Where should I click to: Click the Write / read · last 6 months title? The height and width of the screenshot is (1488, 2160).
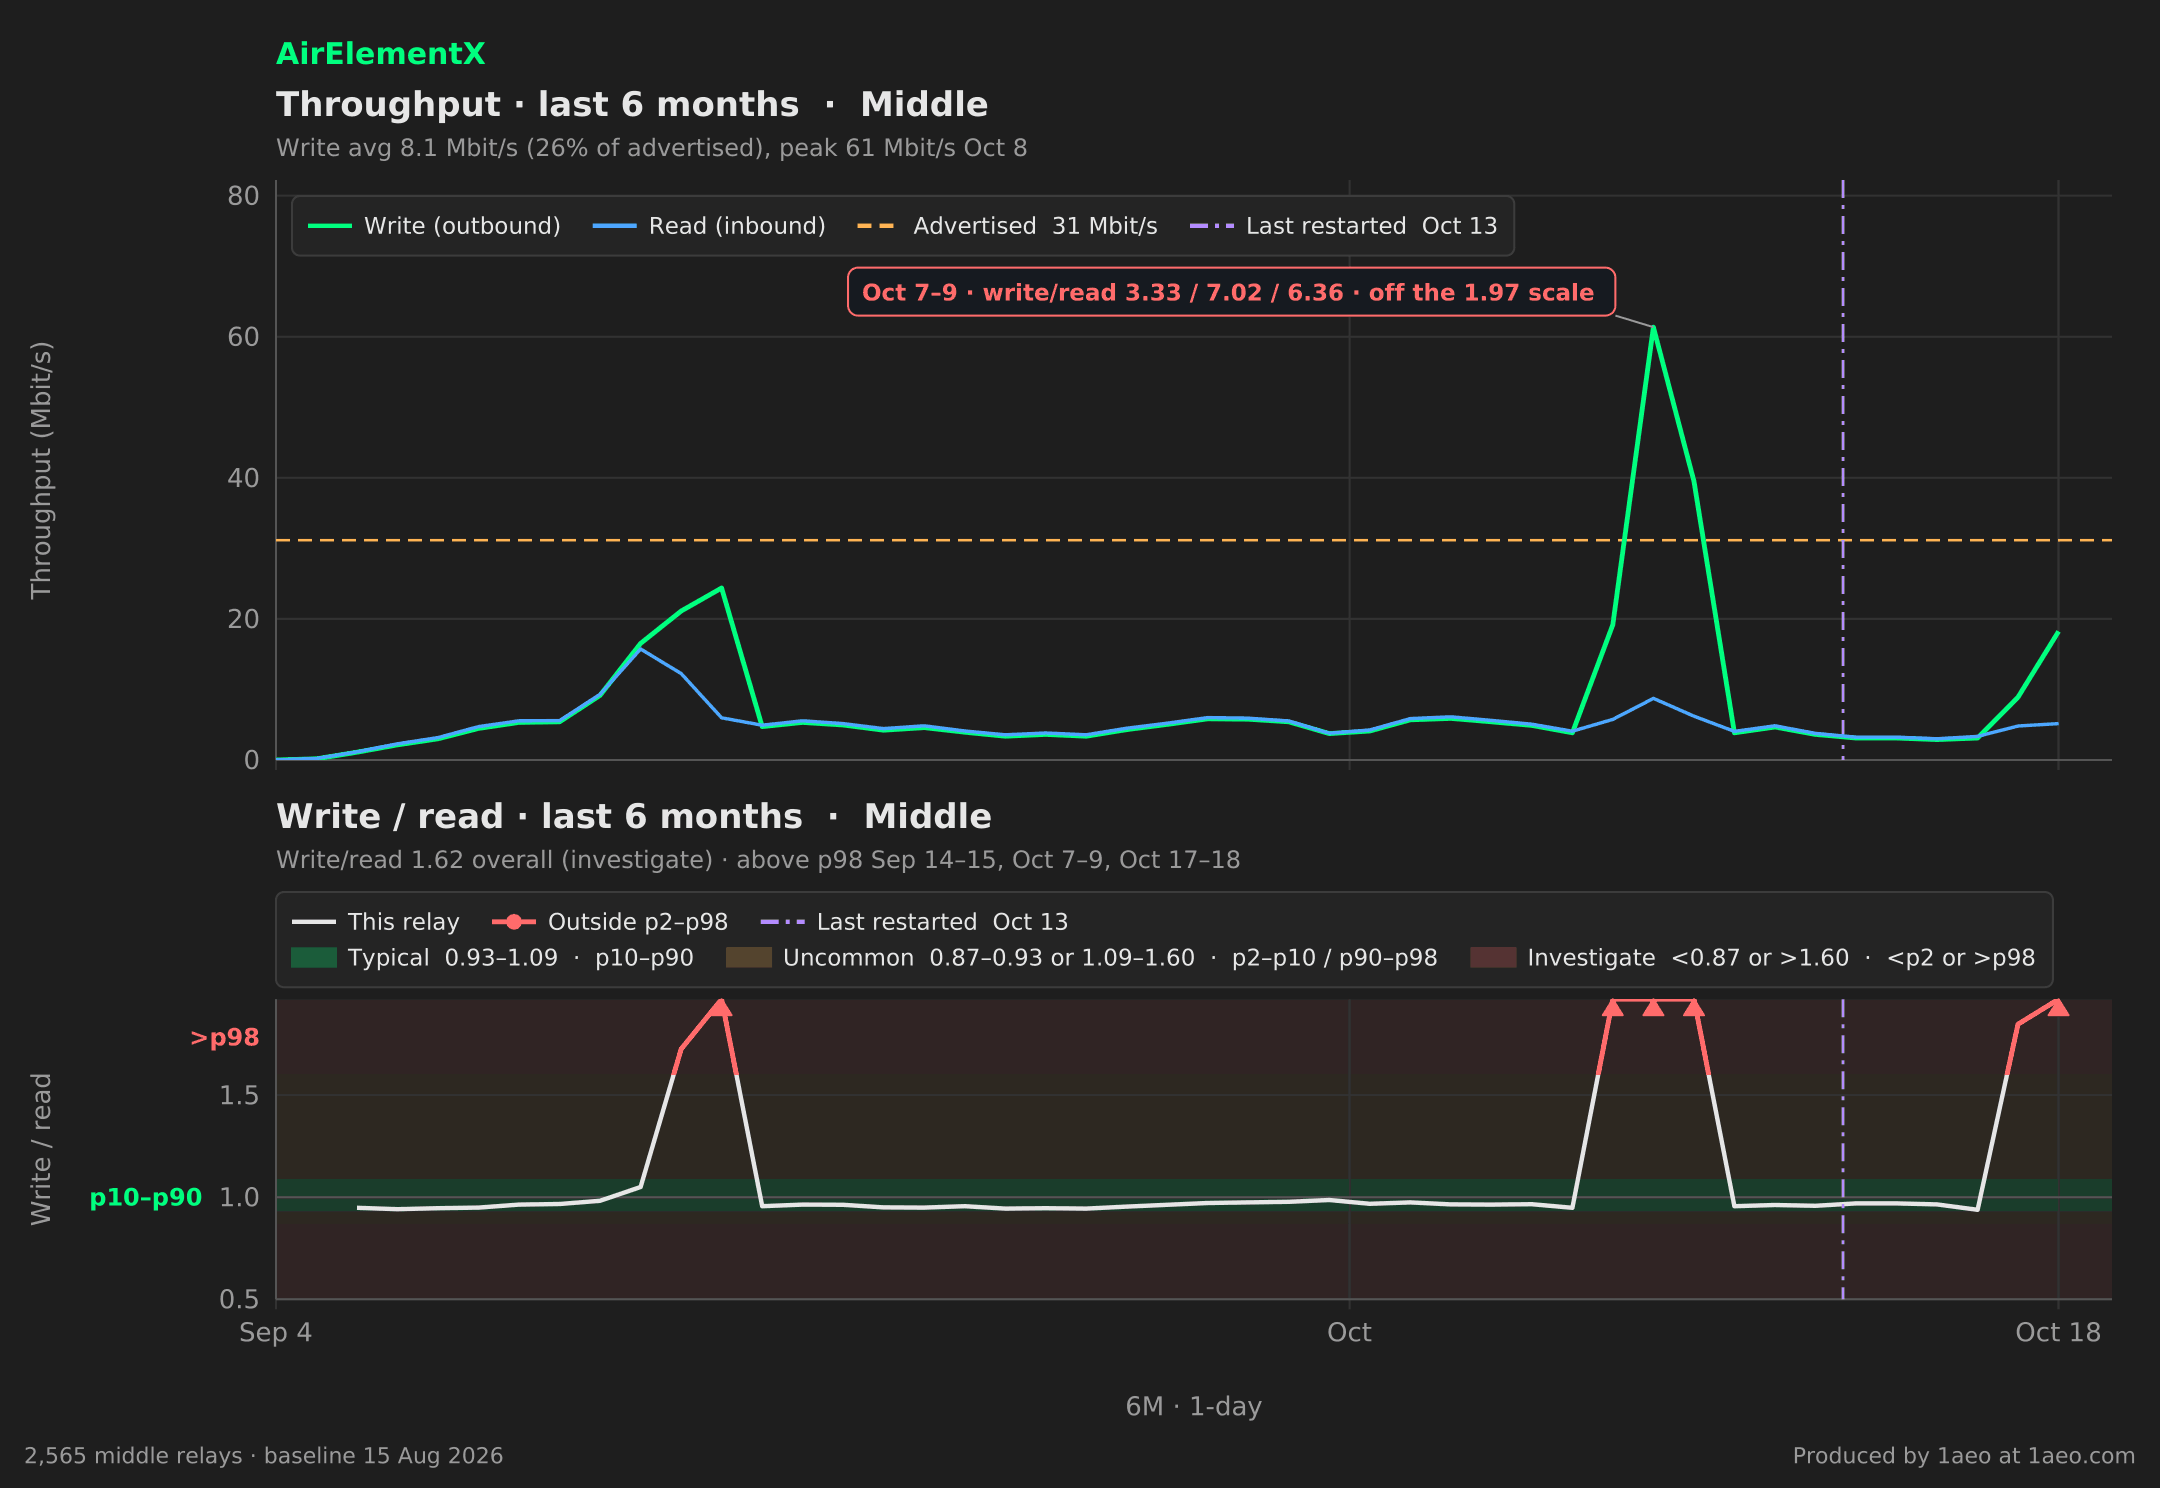click(x=634, y=817)
